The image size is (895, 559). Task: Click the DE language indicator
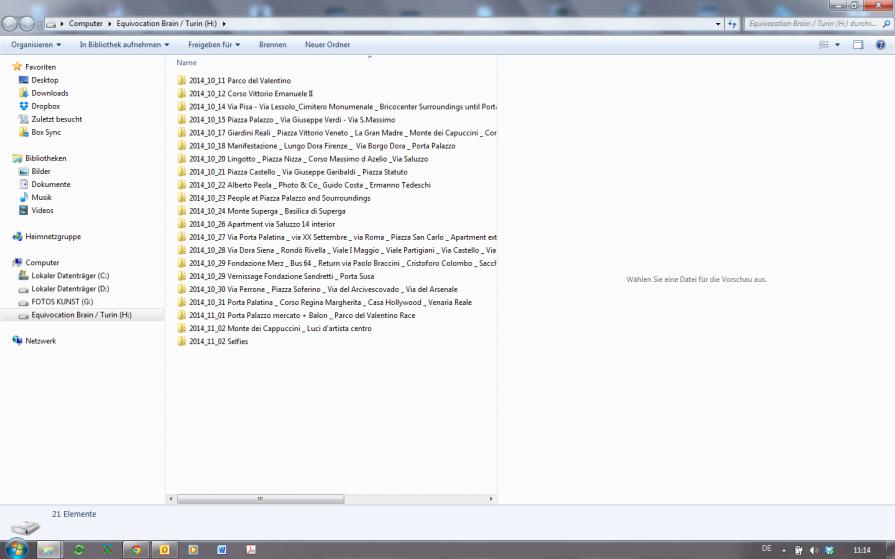(767, 549)
